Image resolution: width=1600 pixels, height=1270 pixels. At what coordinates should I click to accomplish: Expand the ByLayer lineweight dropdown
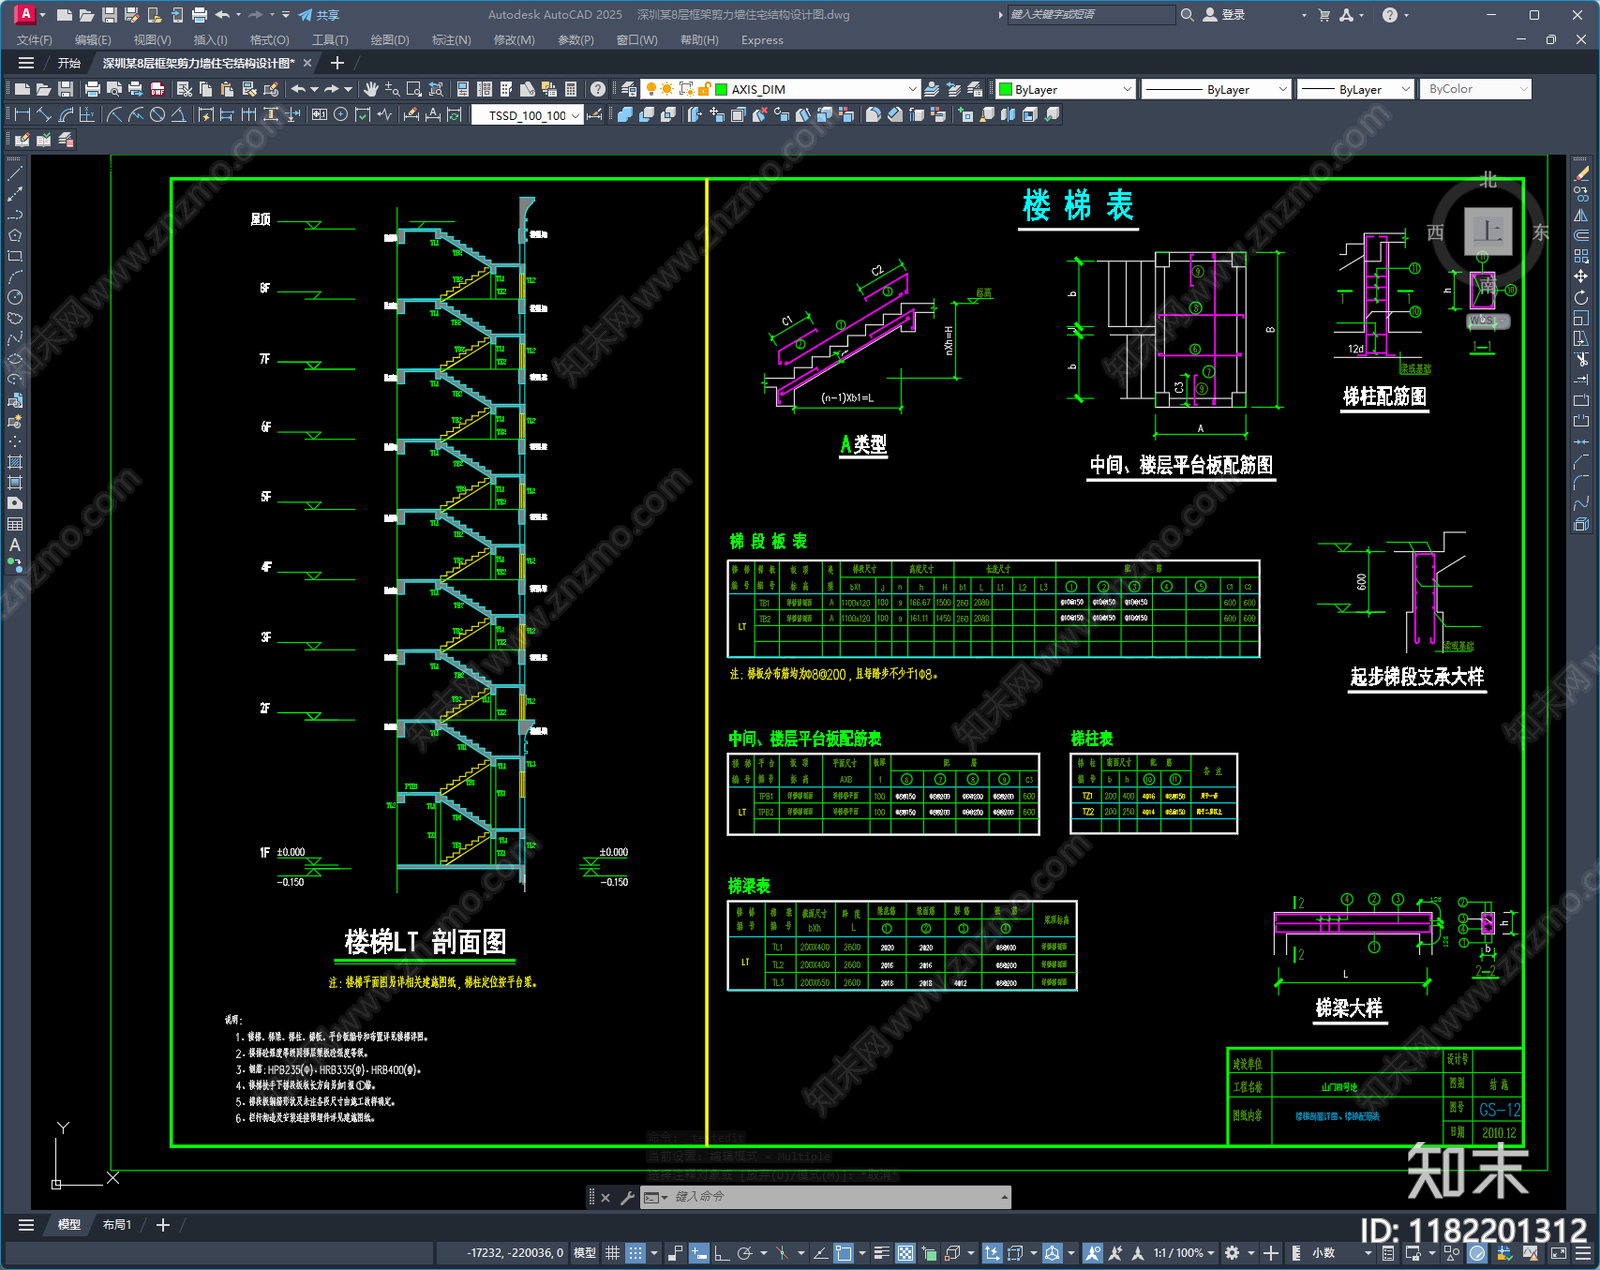click(x=1405, y=89)
